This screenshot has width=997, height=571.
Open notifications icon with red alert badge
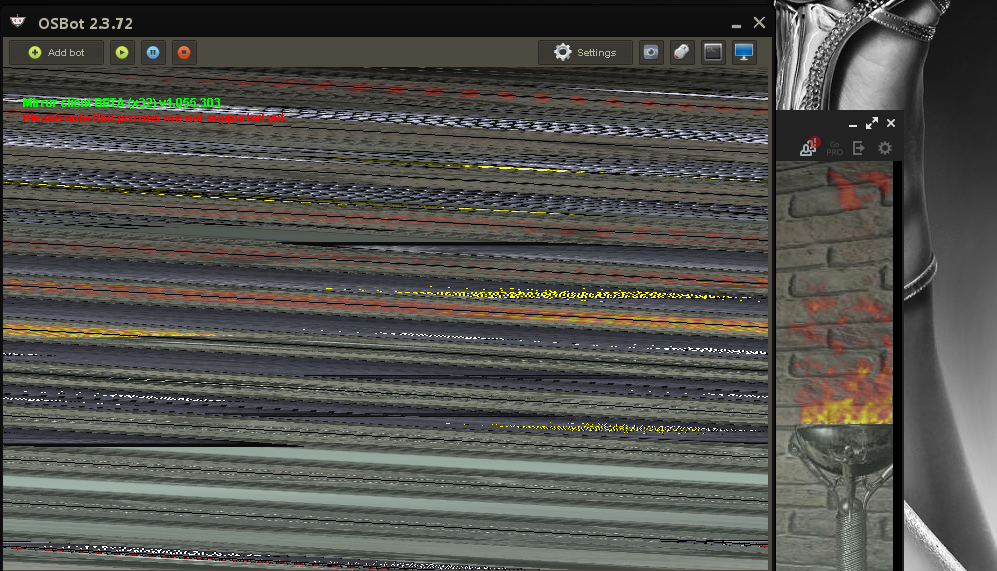pos(809,147)
